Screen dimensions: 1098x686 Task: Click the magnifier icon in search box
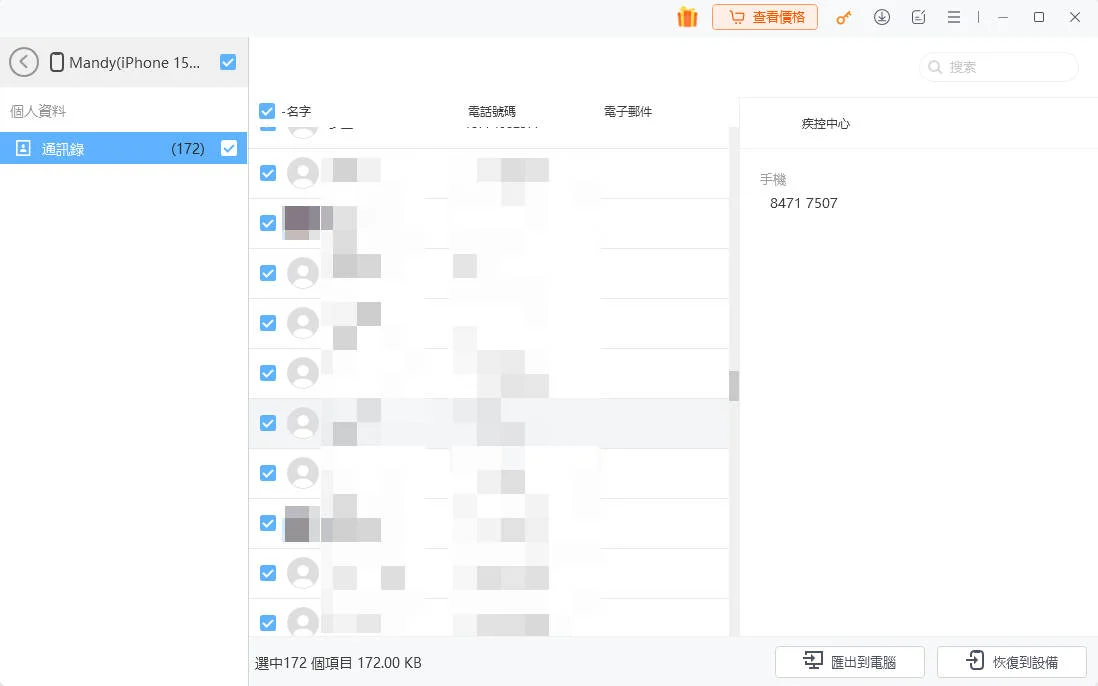point(934,67)
